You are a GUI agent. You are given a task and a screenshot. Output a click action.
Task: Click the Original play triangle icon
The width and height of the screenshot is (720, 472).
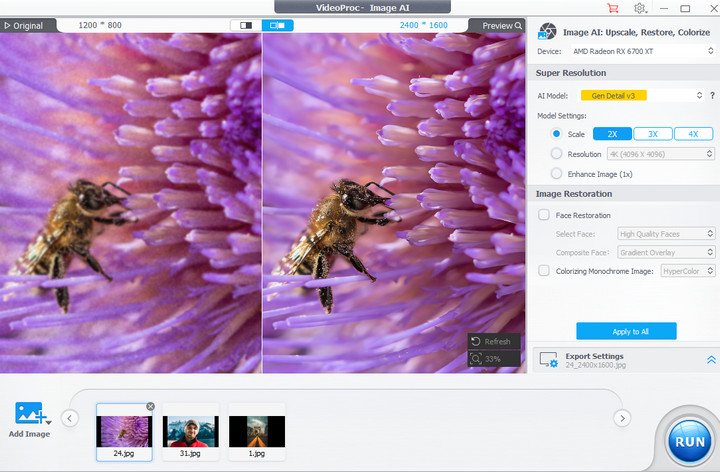pyautogui.click(x=7, y=26)
